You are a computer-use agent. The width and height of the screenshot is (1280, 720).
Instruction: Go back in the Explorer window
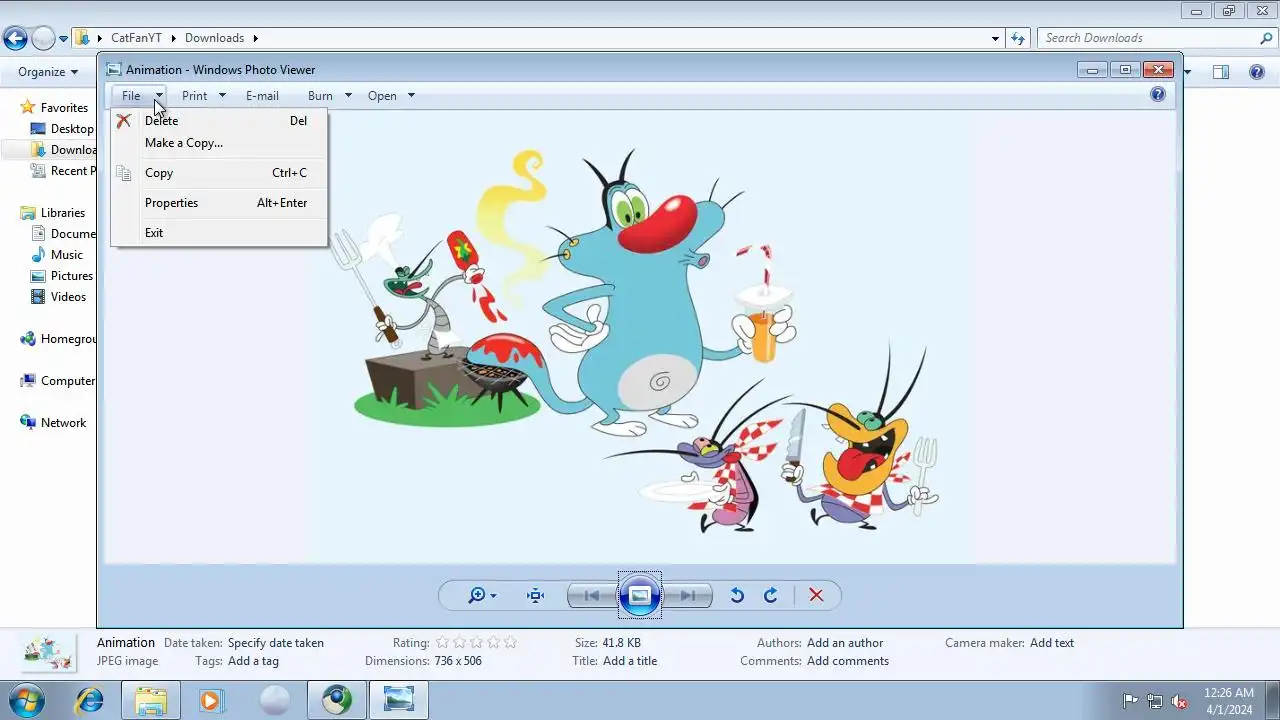(15, 39)
